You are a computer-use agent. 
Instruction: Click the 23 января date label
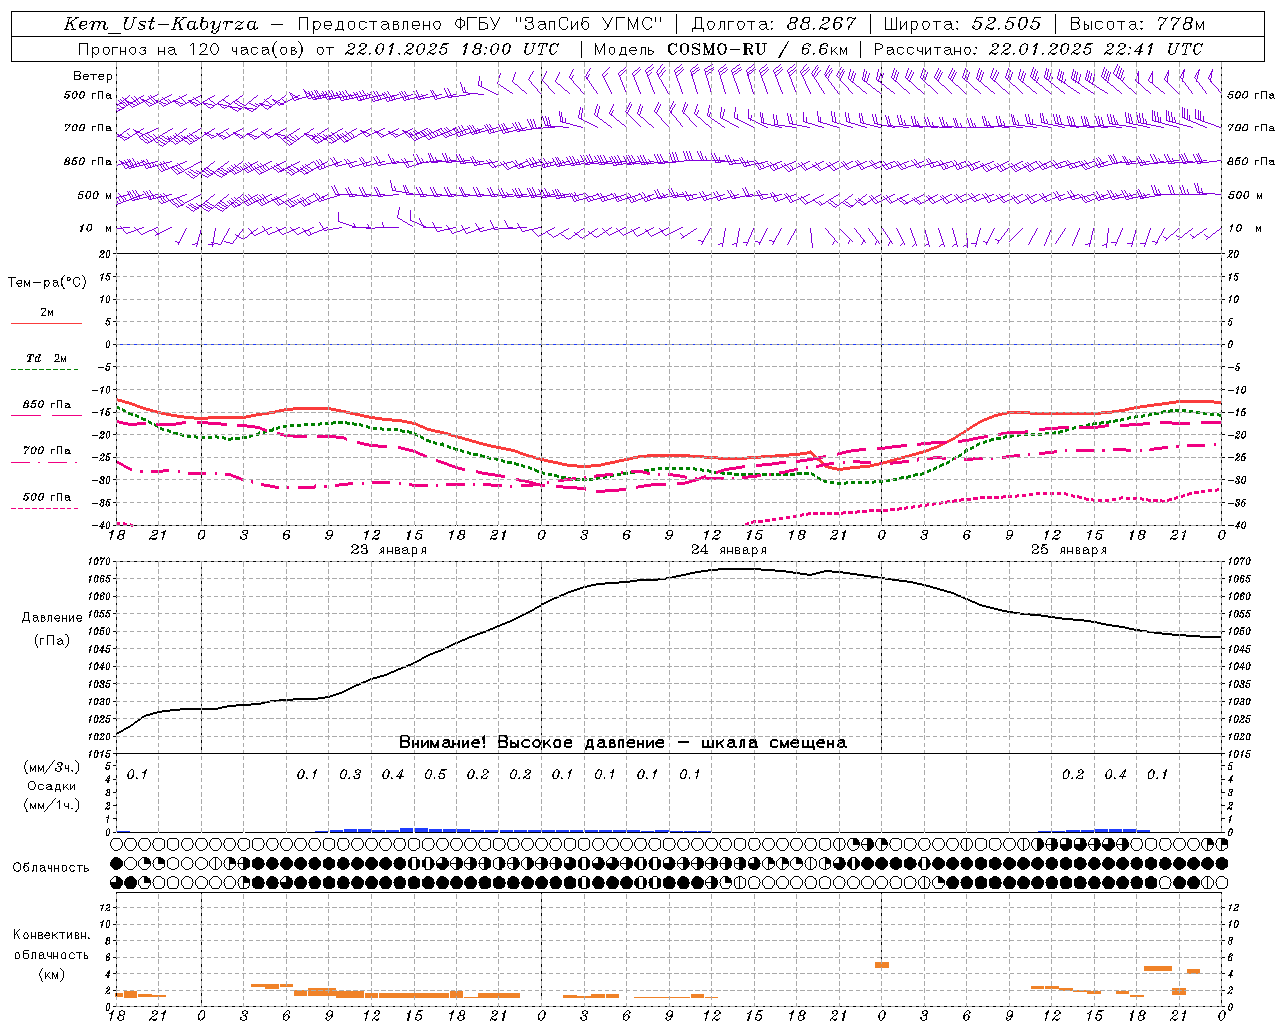[388, 550]
